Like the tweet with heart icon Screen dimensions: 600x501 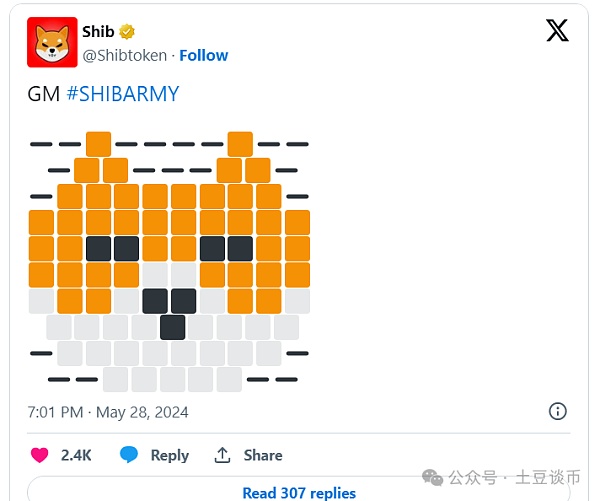pos(40,455)
